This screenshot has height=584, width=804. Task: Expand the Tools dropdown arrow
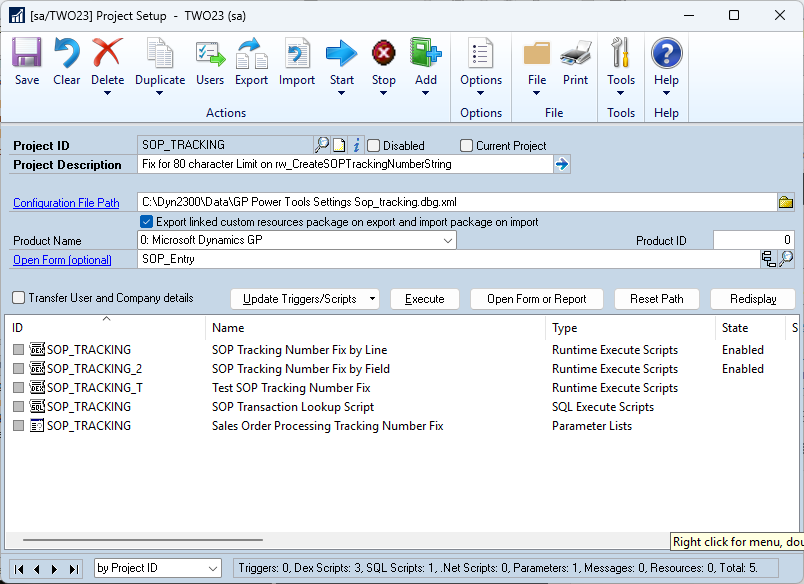[620, 93]
